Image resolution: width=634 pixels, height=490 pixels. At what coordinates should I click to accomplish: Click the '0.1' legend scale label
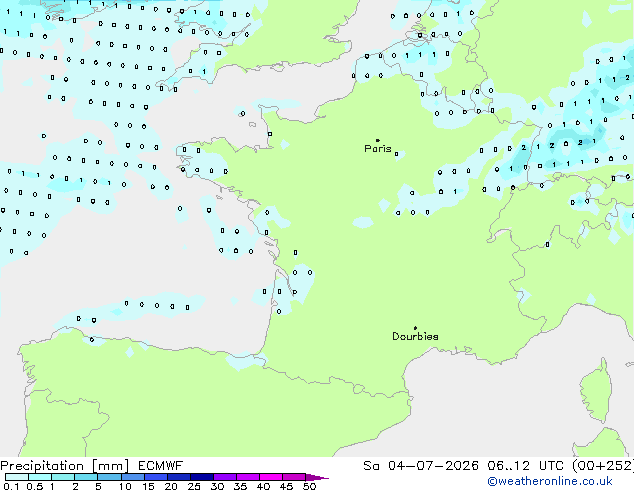tap(11, 486)
